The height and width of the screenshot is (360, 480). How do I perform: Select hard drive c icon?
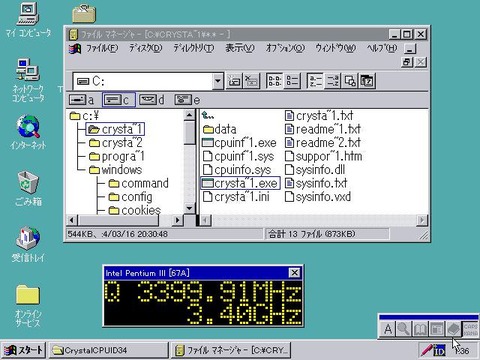(119, 100)
